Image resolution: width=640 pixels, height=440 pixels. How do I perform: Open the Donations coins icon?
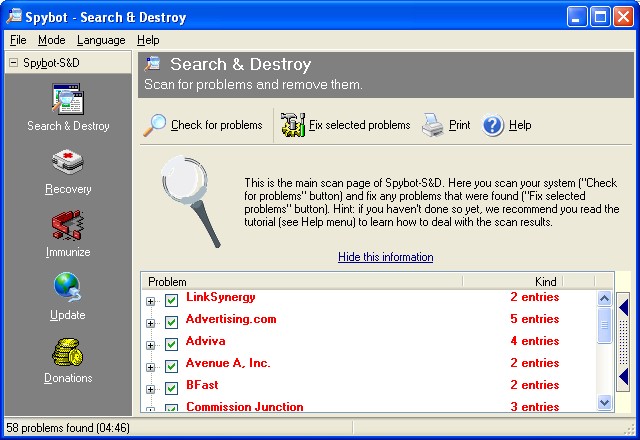(68, 352)
